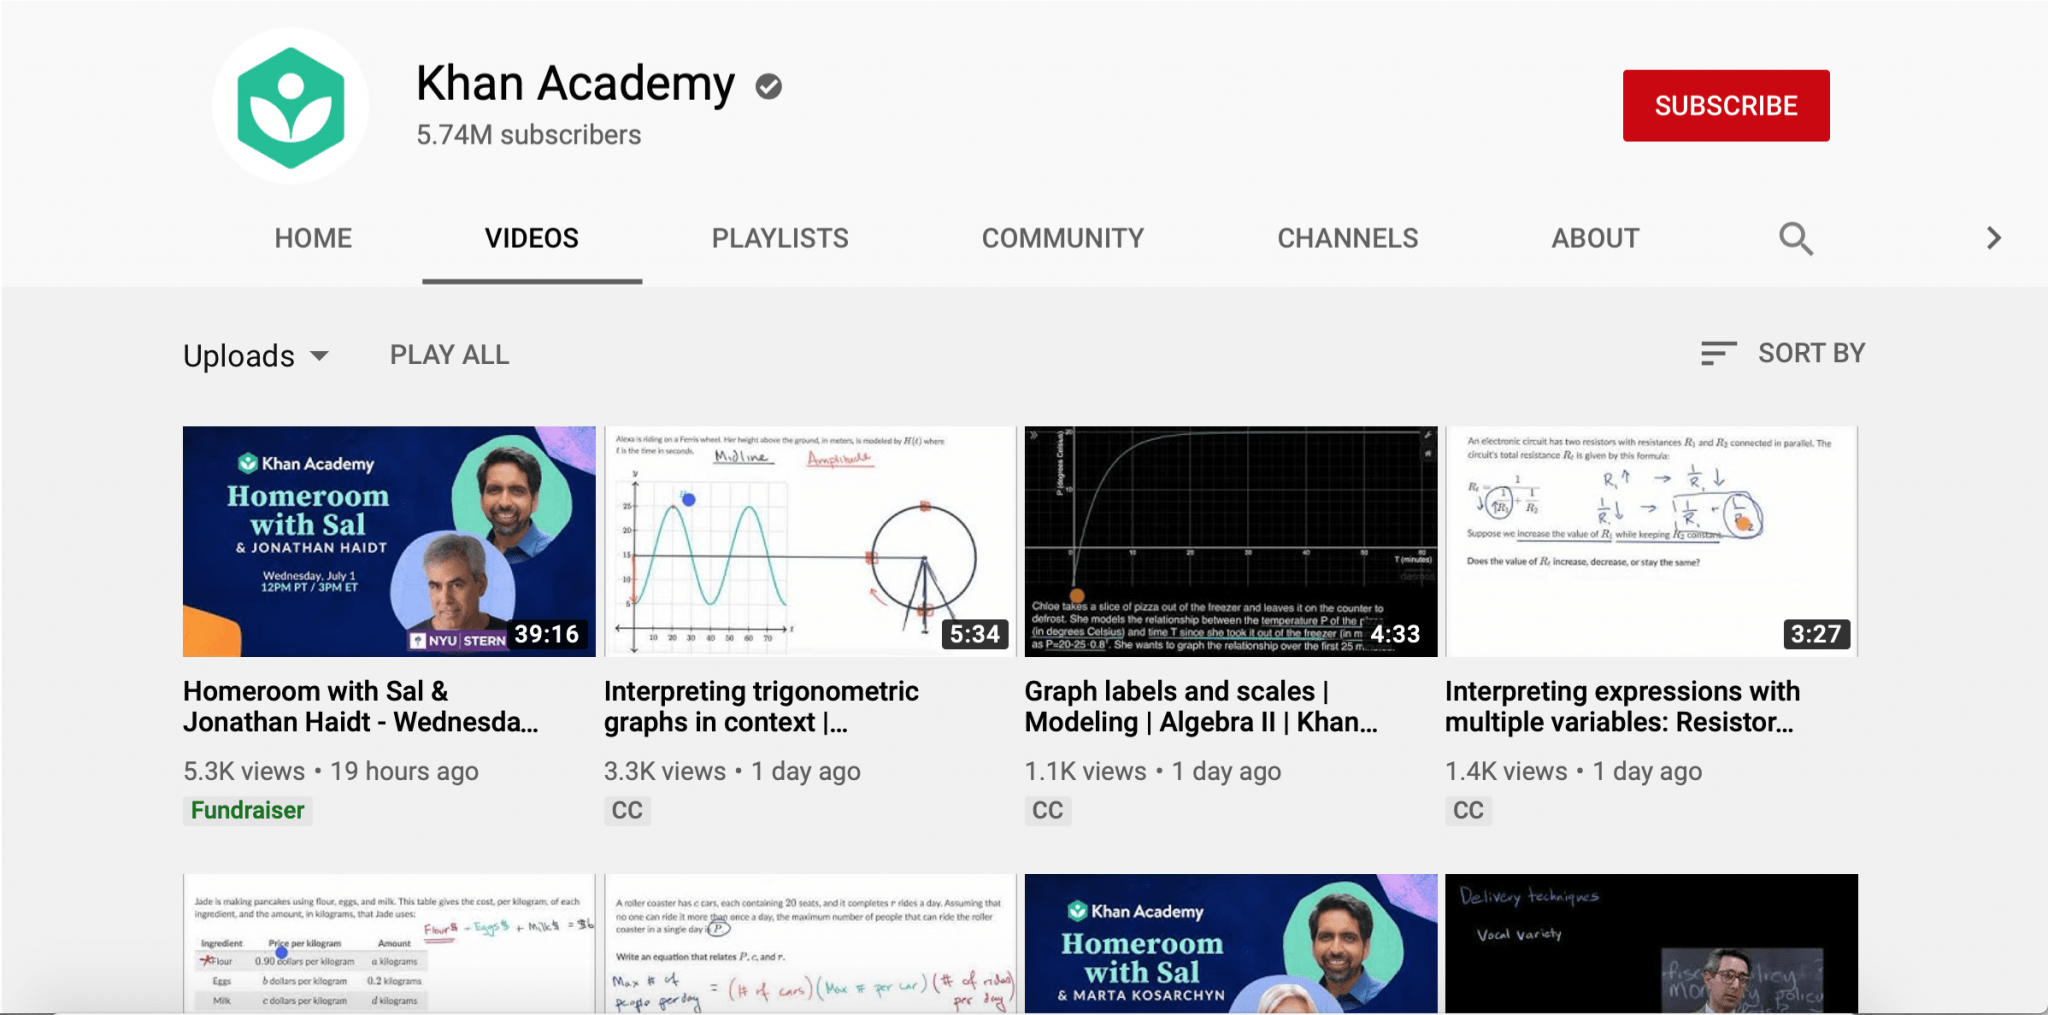Switch to the CHANNELS tab
The width and height of the screenshot is (2048, 1015).
click(x=1347, y=238)
